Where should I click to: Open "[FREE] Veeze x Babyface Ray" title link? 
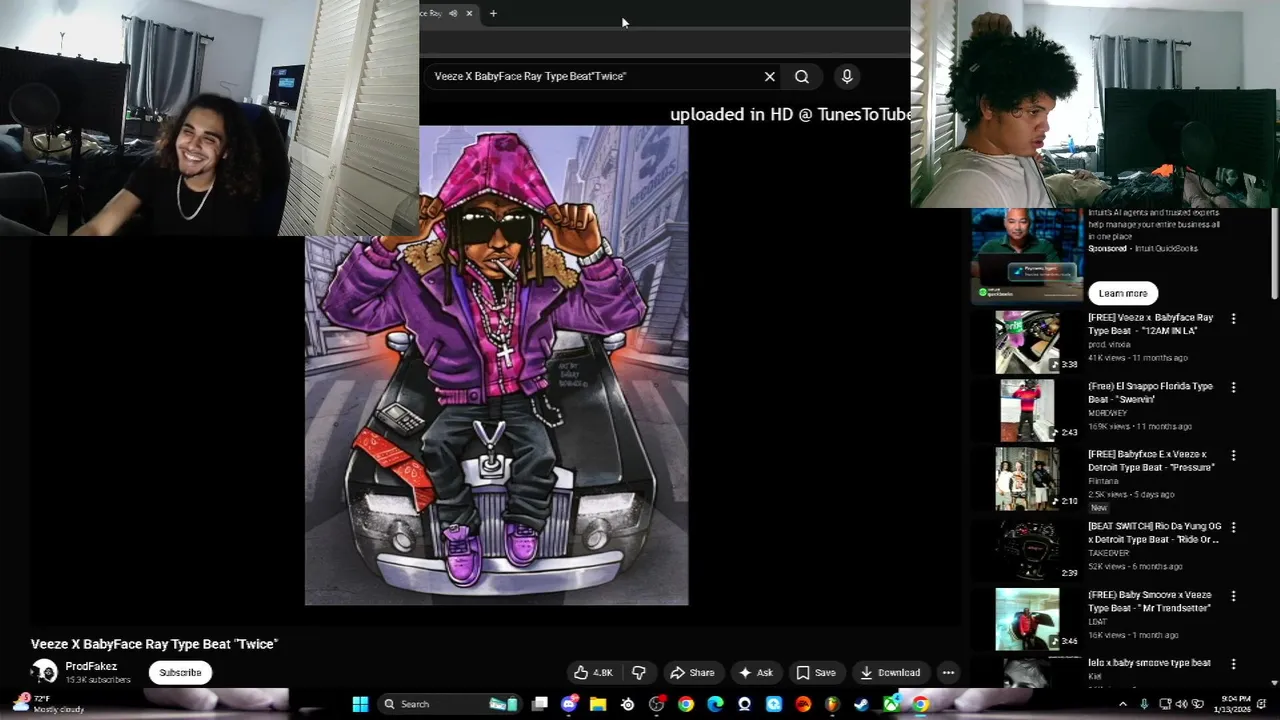coord(1150,324)
